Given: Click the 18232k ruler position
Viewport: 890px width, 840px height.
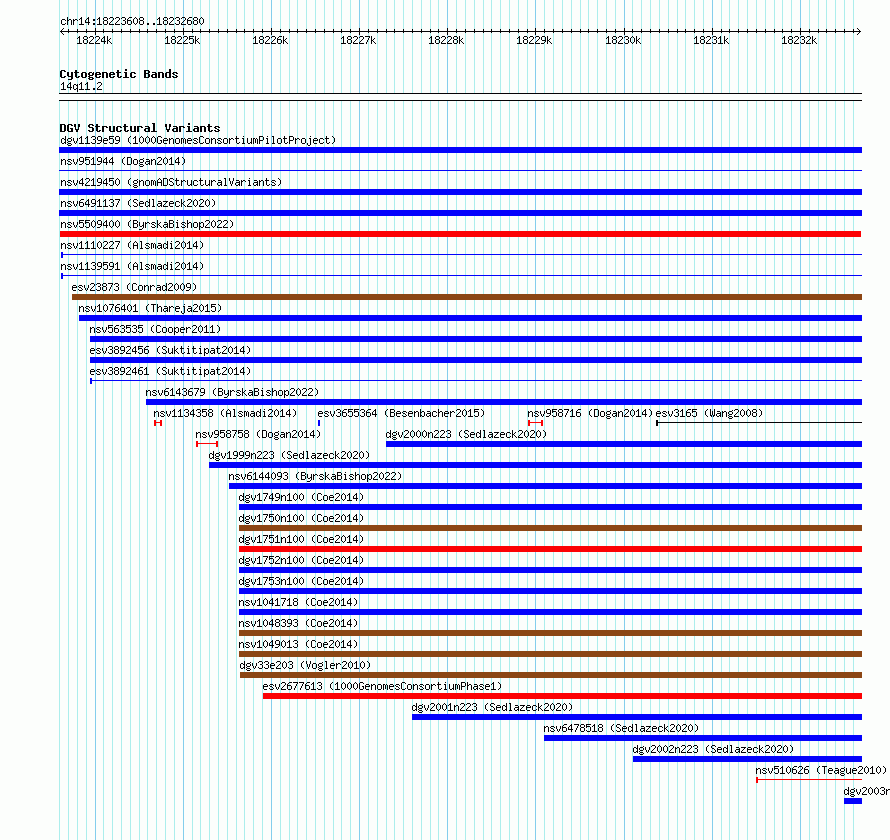Looking at the screenshot, I should pyautogui.click(x=799, y=40).
